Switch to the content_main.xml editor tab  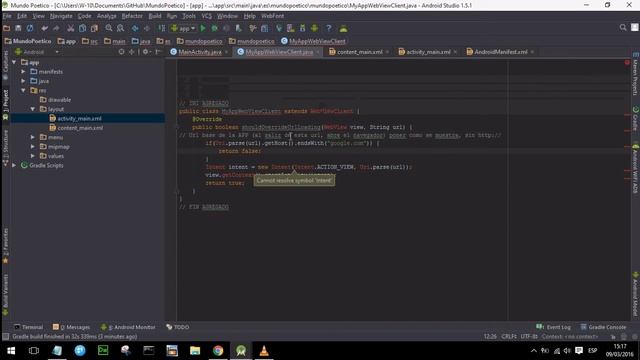(360, 52)
